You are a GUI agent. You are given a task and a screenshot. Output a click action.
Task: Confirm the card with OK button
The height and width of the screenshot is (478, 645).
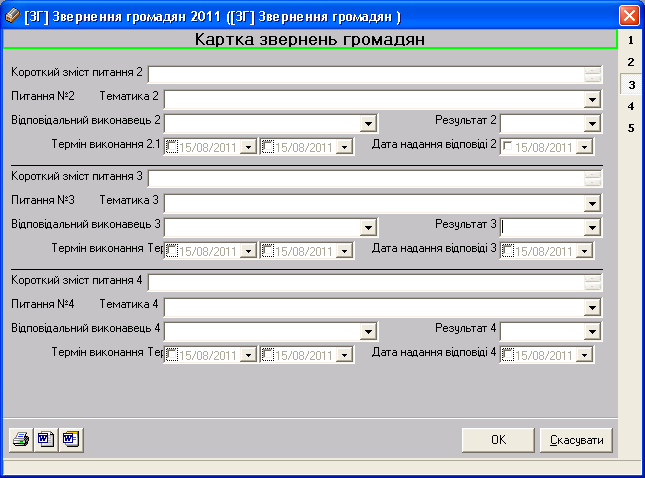[498, 440]
